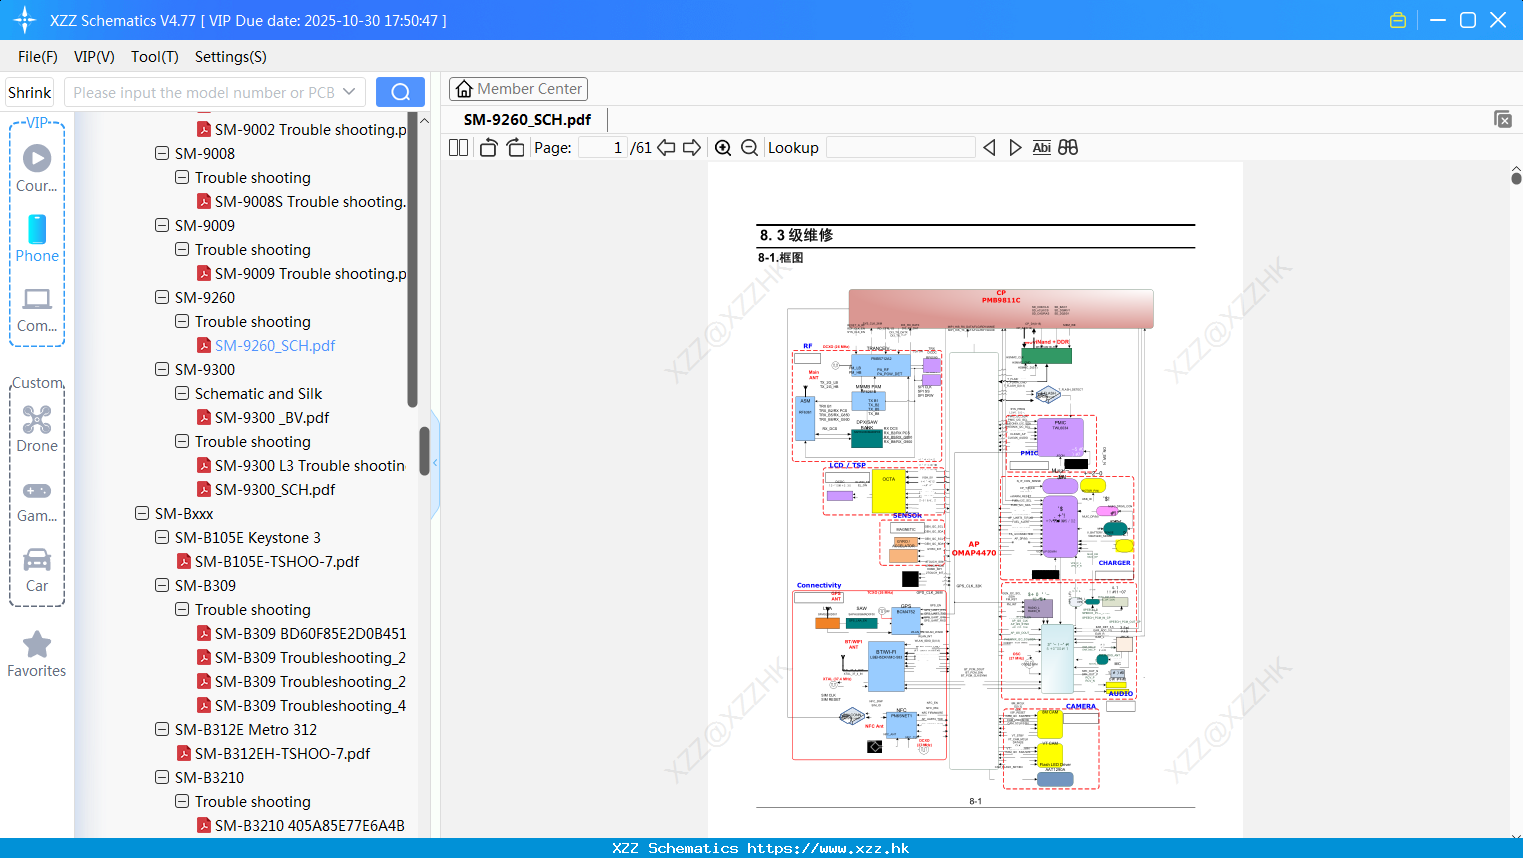This screenshot has height=858, width=1523.
Task: Collapse the SM-B3210 tree node
Action: tap(162, 777)
